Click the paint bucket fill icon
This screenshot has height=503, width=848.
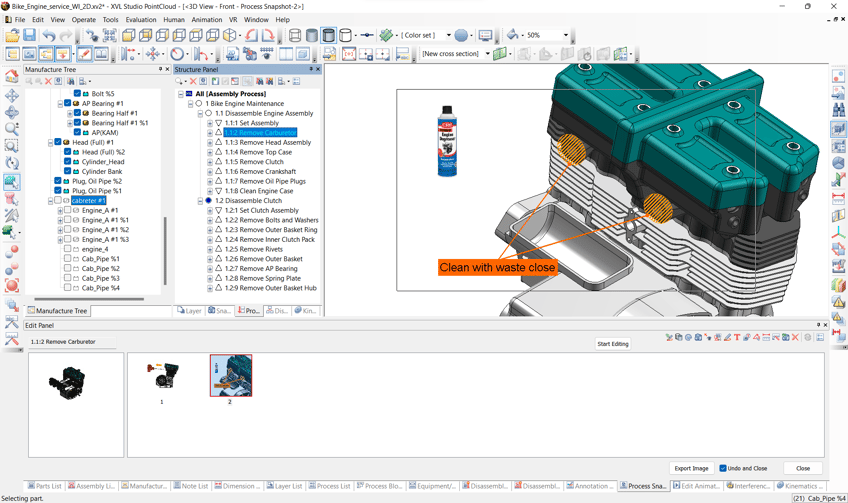point(513,36)
